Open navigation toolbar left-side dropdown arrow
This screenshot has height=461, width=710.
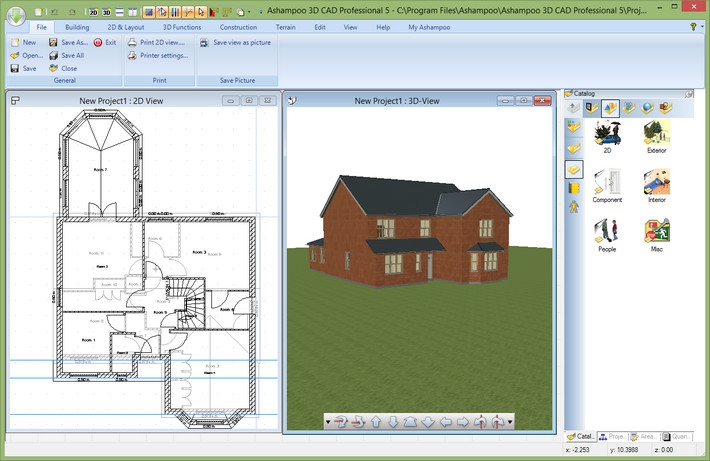click(x=328, y=422)
